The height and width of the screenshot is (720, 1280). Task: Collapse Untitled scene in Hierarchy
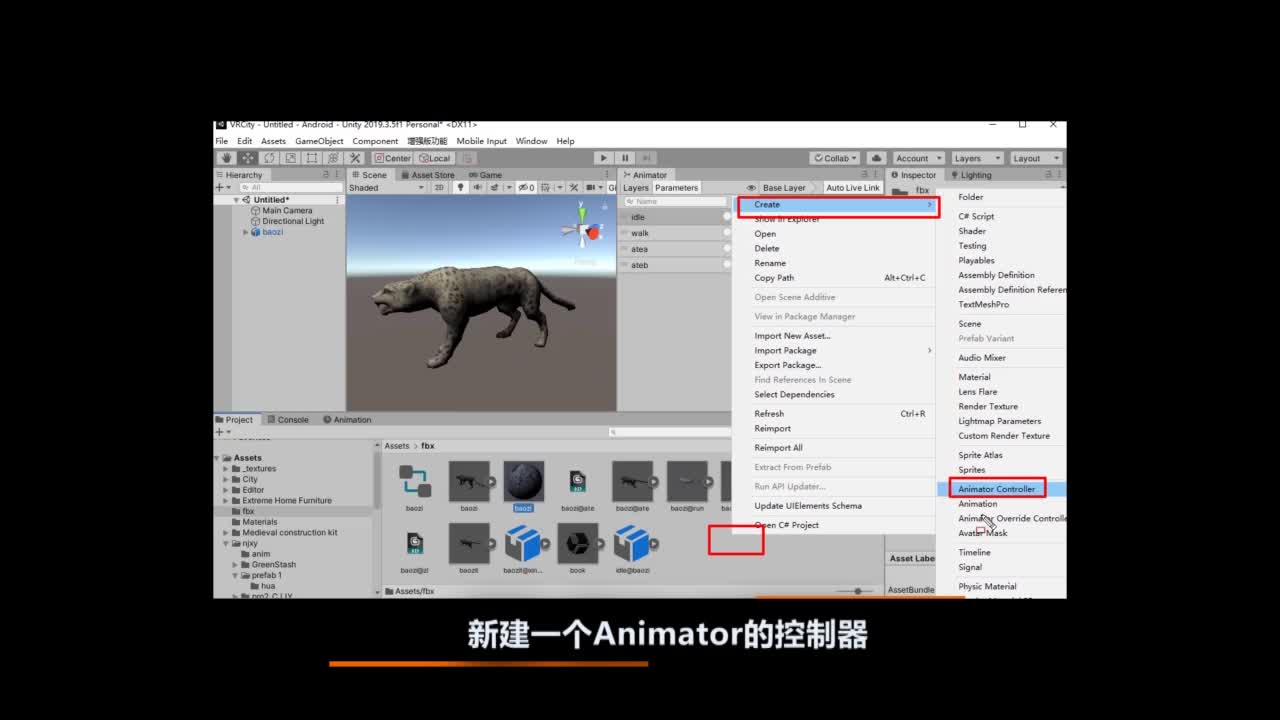coord(237,200)
